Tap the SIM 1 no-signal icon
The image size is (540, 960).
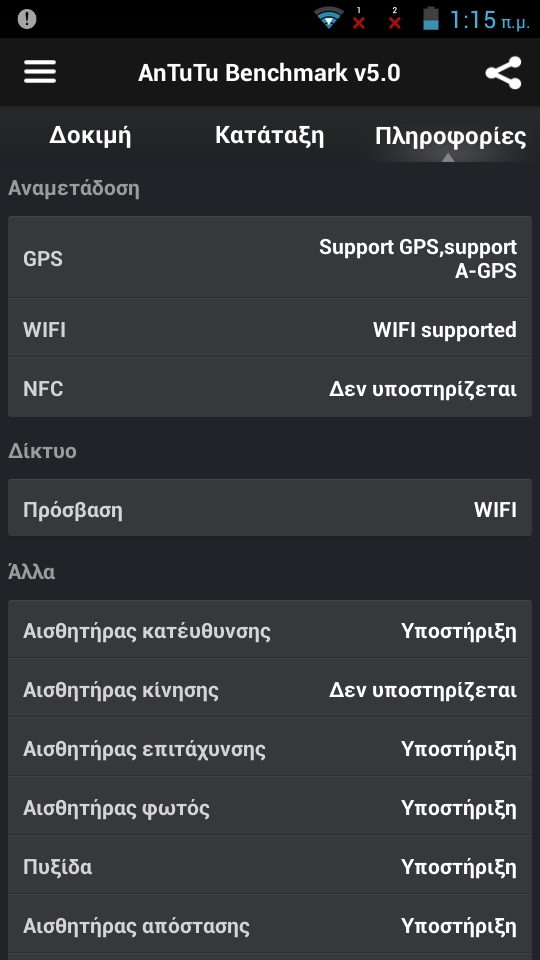point(359,18)
